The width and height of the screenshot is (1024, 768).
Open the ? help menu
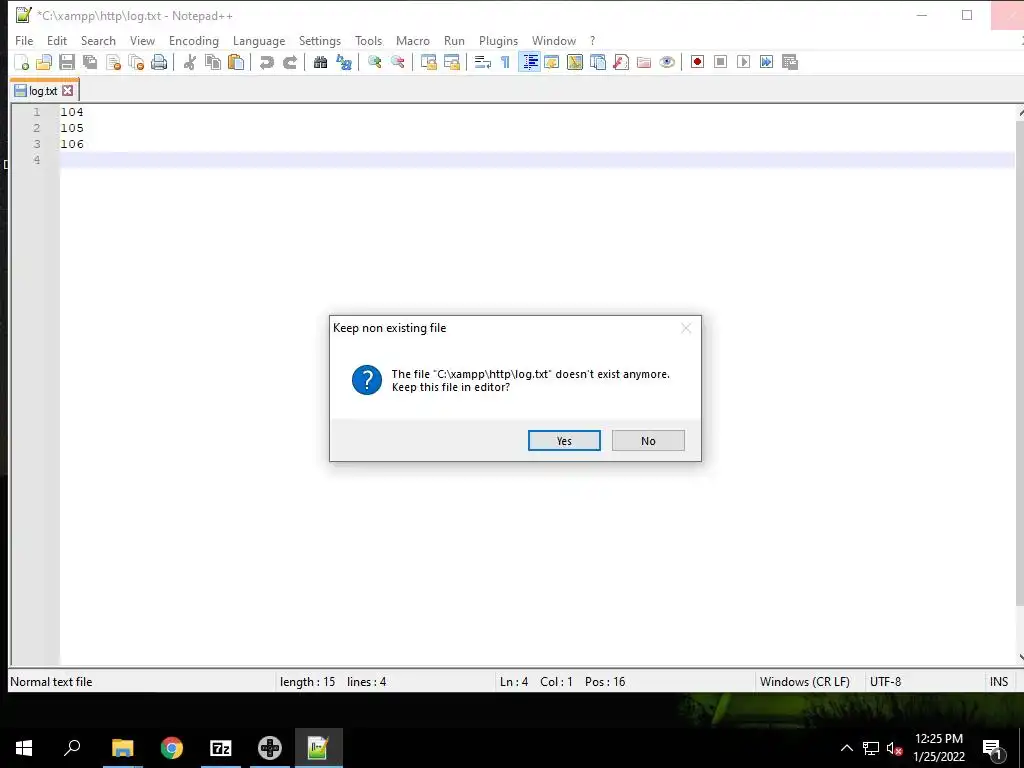(x=592, y=40)
